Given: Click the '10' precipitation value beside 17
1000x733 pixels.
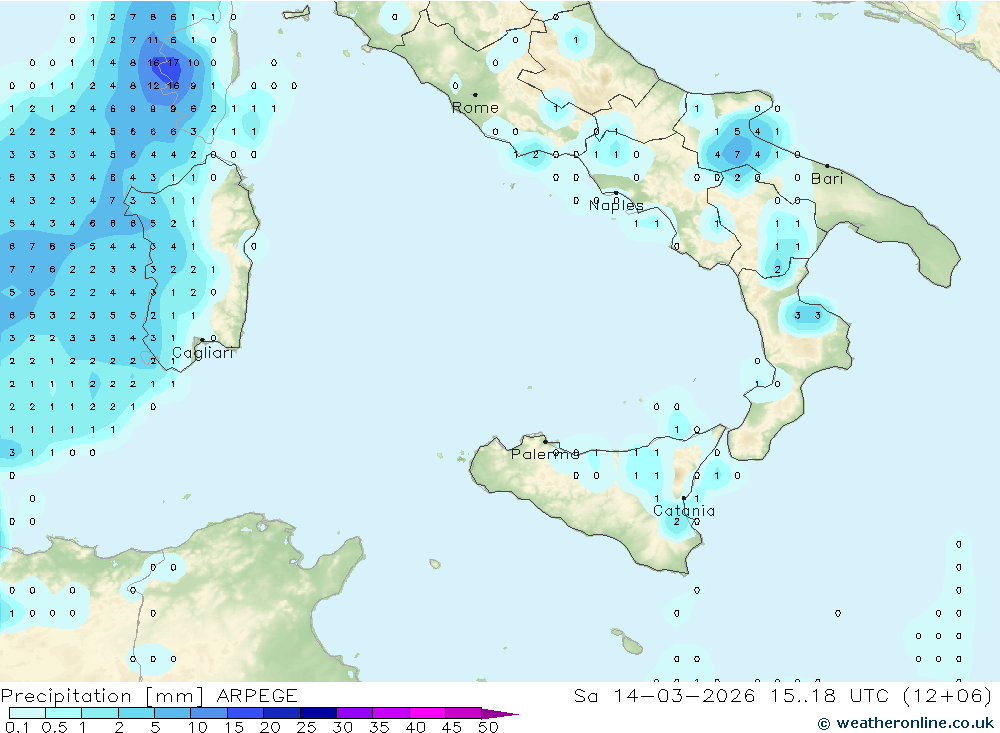Looking at the screenshot, I should [193, 63].
